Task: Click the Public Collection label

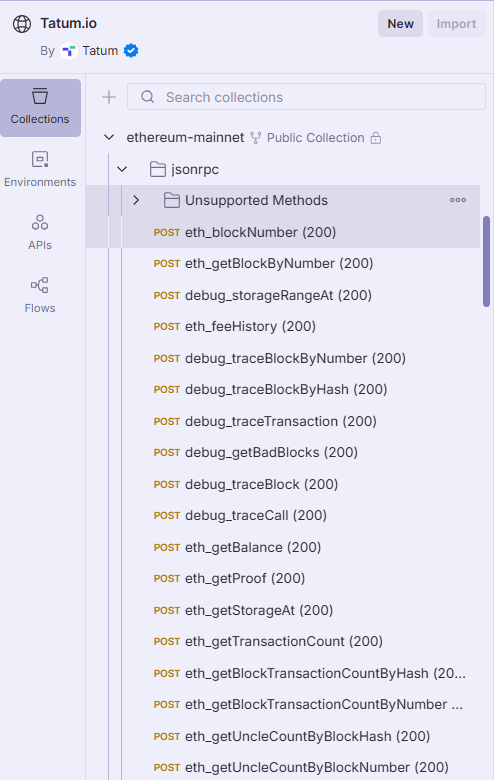Action: click(x=315, y=138)
